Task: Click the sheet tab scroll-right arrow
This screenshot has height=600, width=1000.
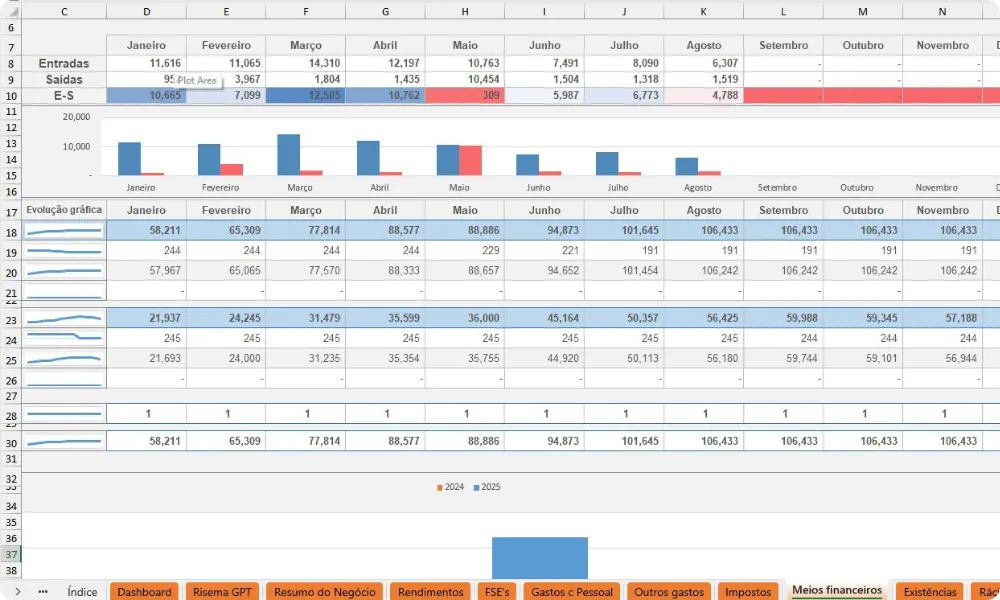Action: click(x=17, y=591)
